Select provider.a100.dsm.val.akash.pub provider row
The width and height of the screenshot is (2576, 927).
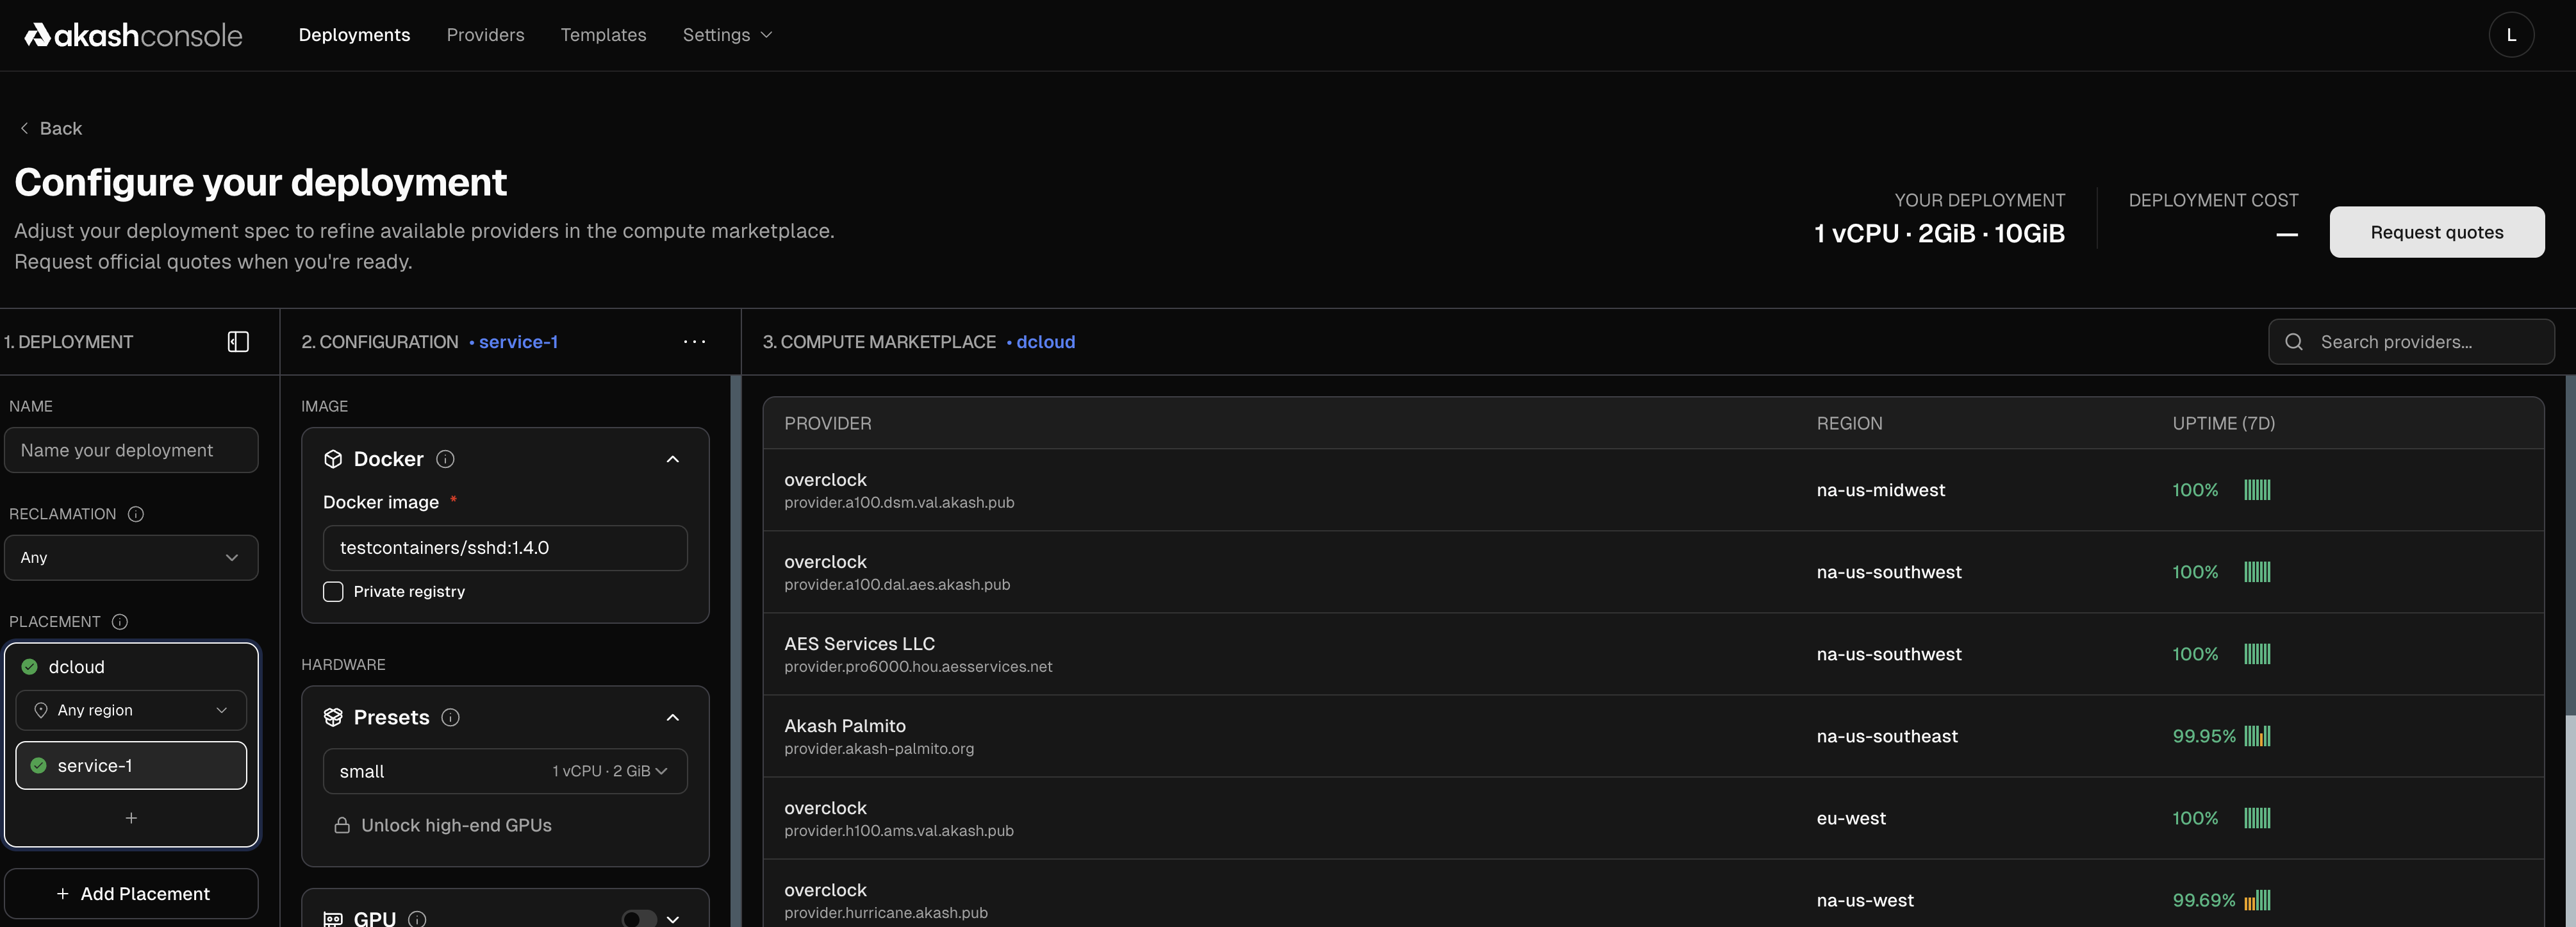click(x=1653, y=490)
